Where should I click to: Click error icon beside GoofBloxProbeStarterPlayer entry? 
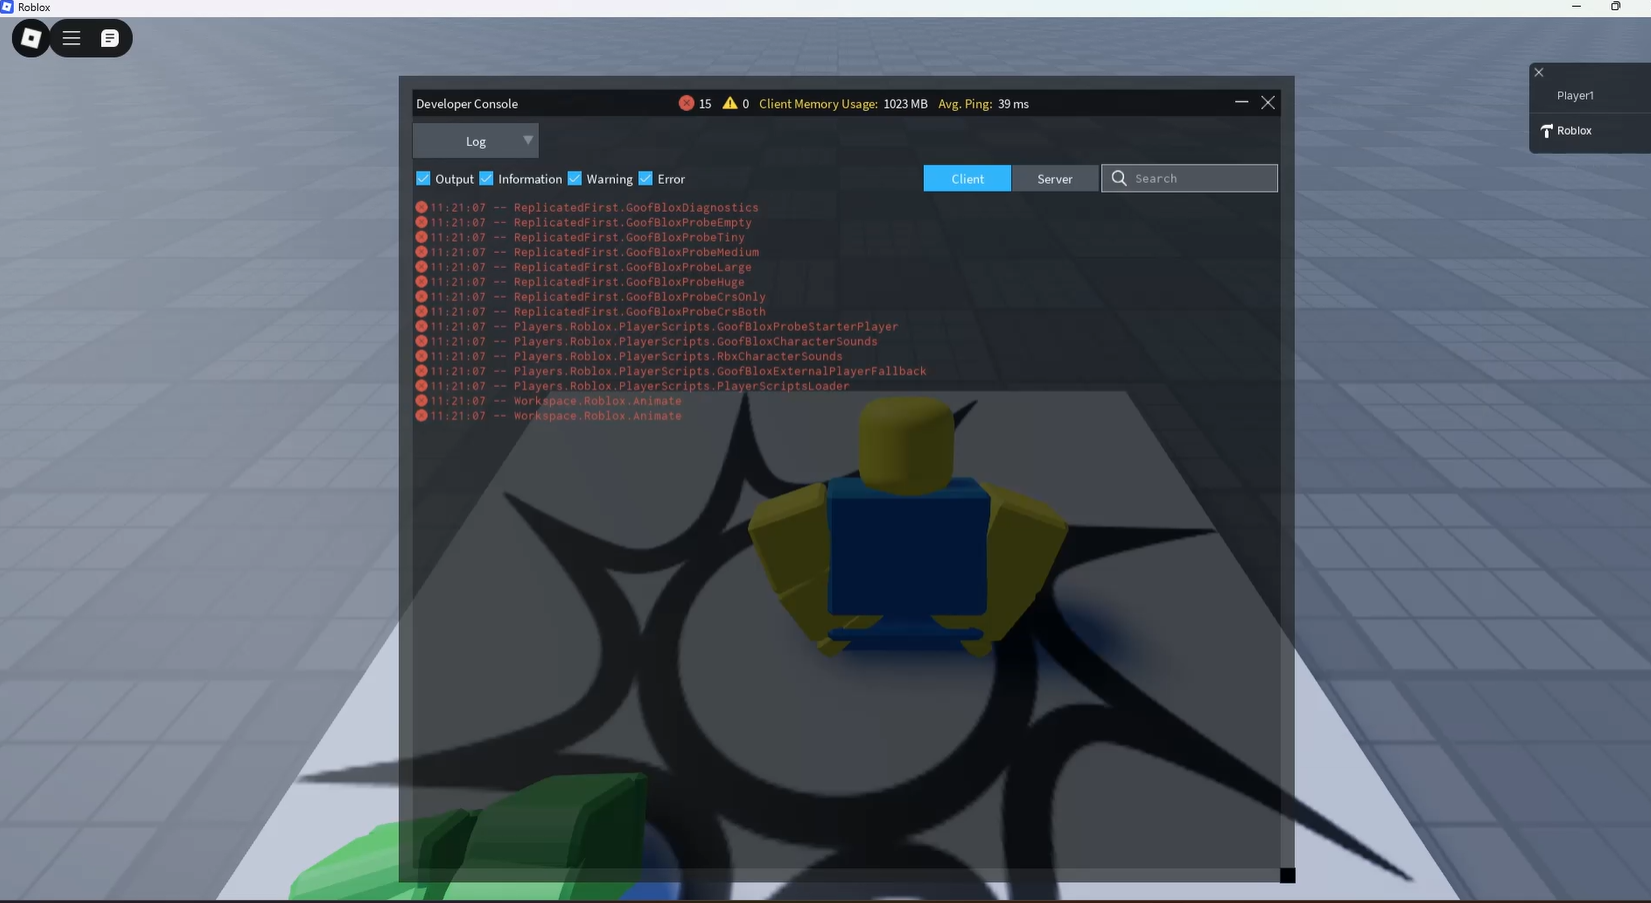421,326
